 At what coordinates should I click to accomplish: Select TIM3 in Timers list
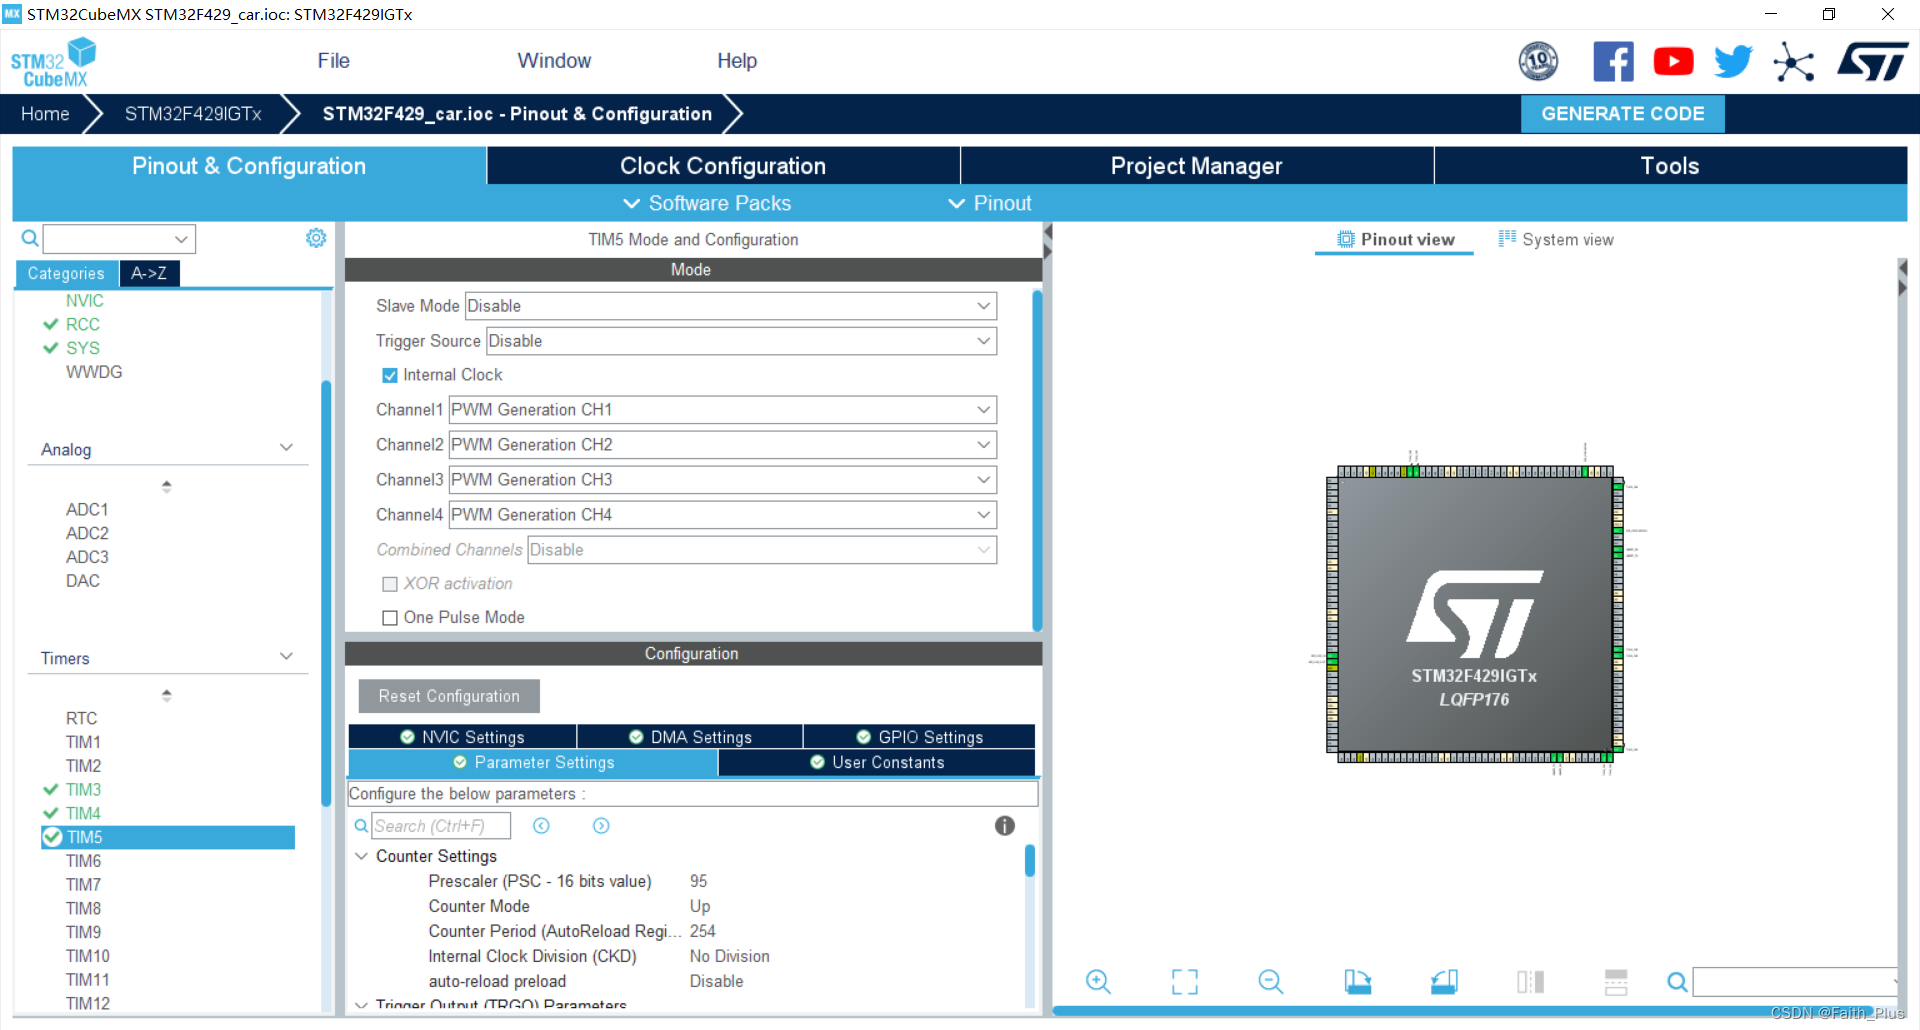tap(83, 790)
